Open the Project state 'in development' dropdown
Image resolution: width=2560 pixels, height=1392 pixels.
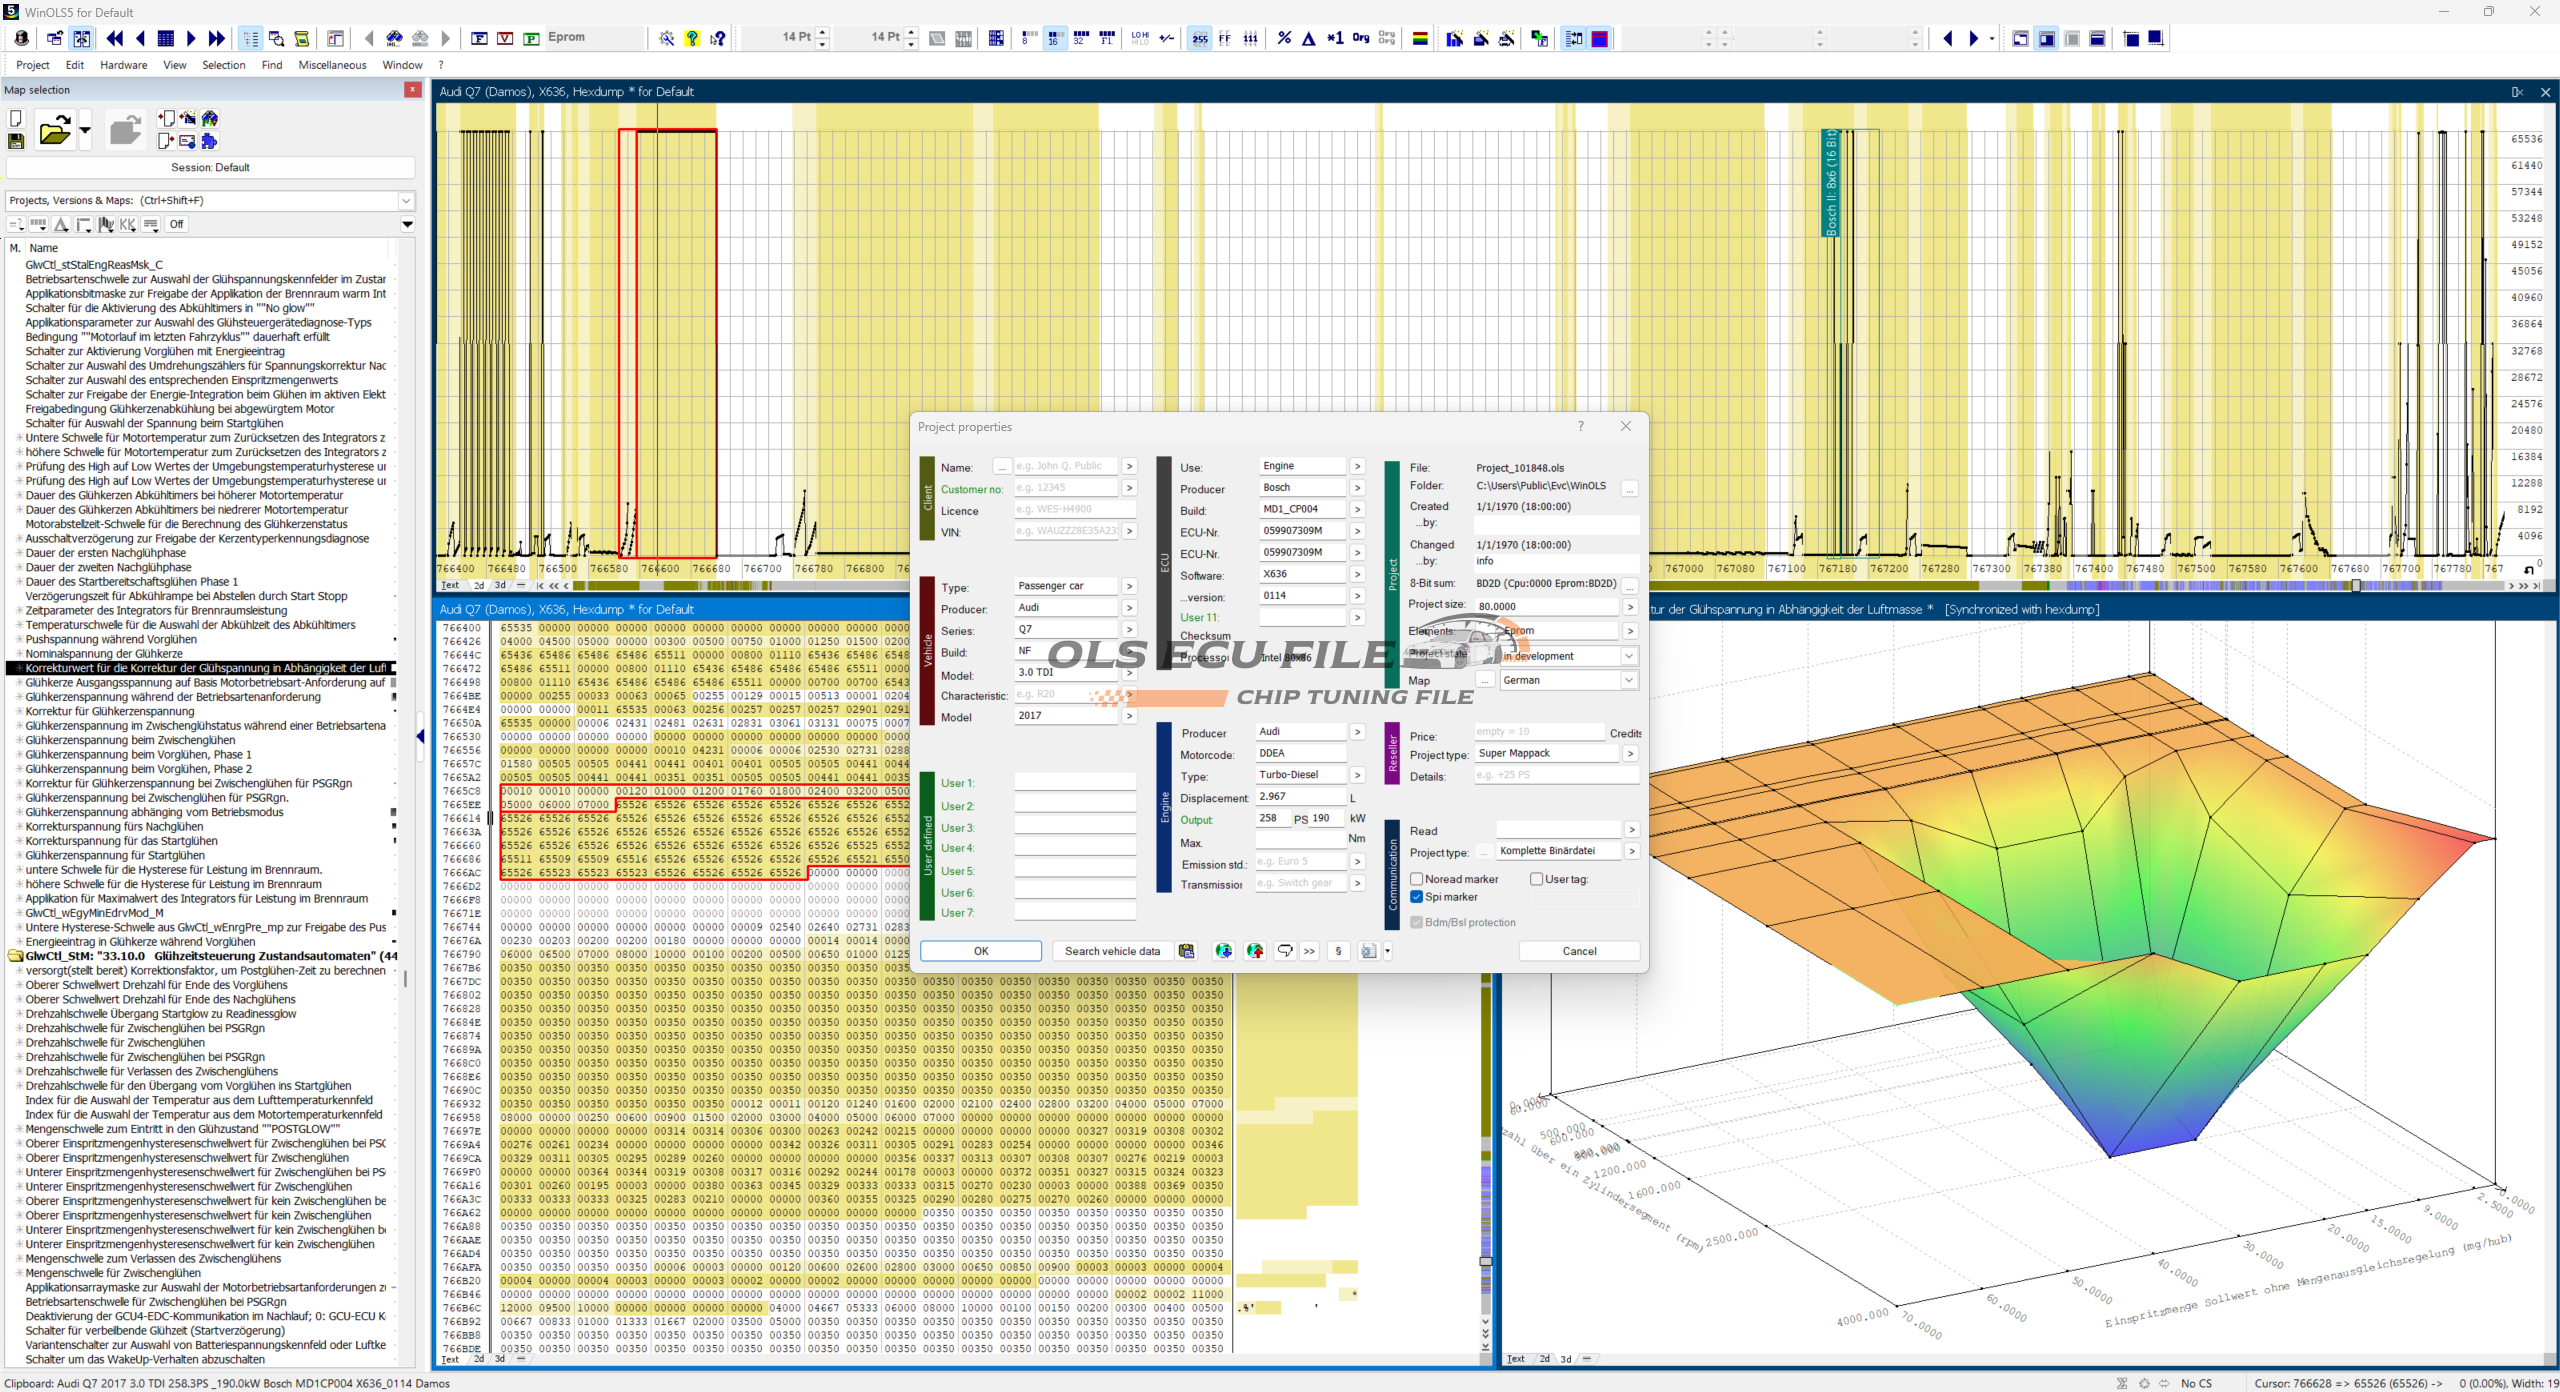(1628, 656)
